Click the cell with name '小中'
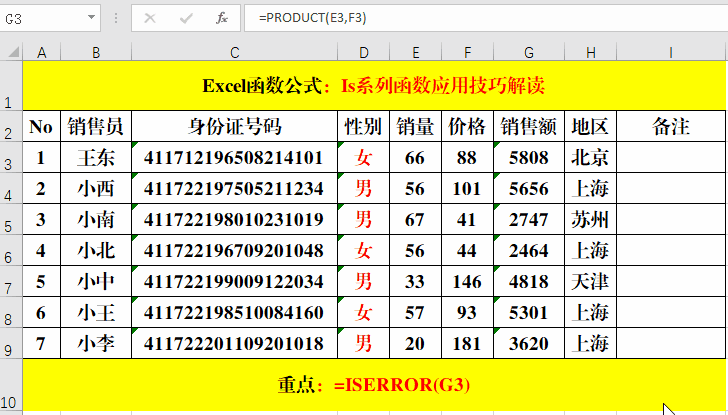 (x=96, y=282)
